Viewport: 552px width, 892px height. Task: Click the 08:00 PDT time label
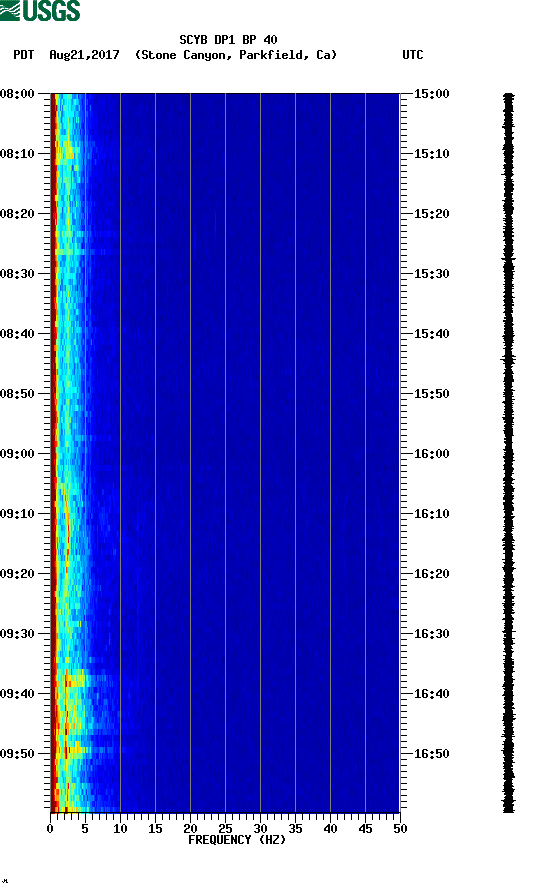[18, 94]
